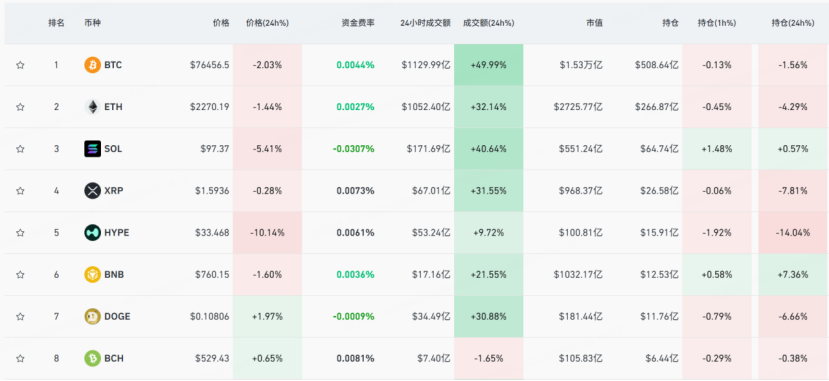Favorite ETH with its star icon
This screenshot has height=381, width=829.
coord(20,107)
